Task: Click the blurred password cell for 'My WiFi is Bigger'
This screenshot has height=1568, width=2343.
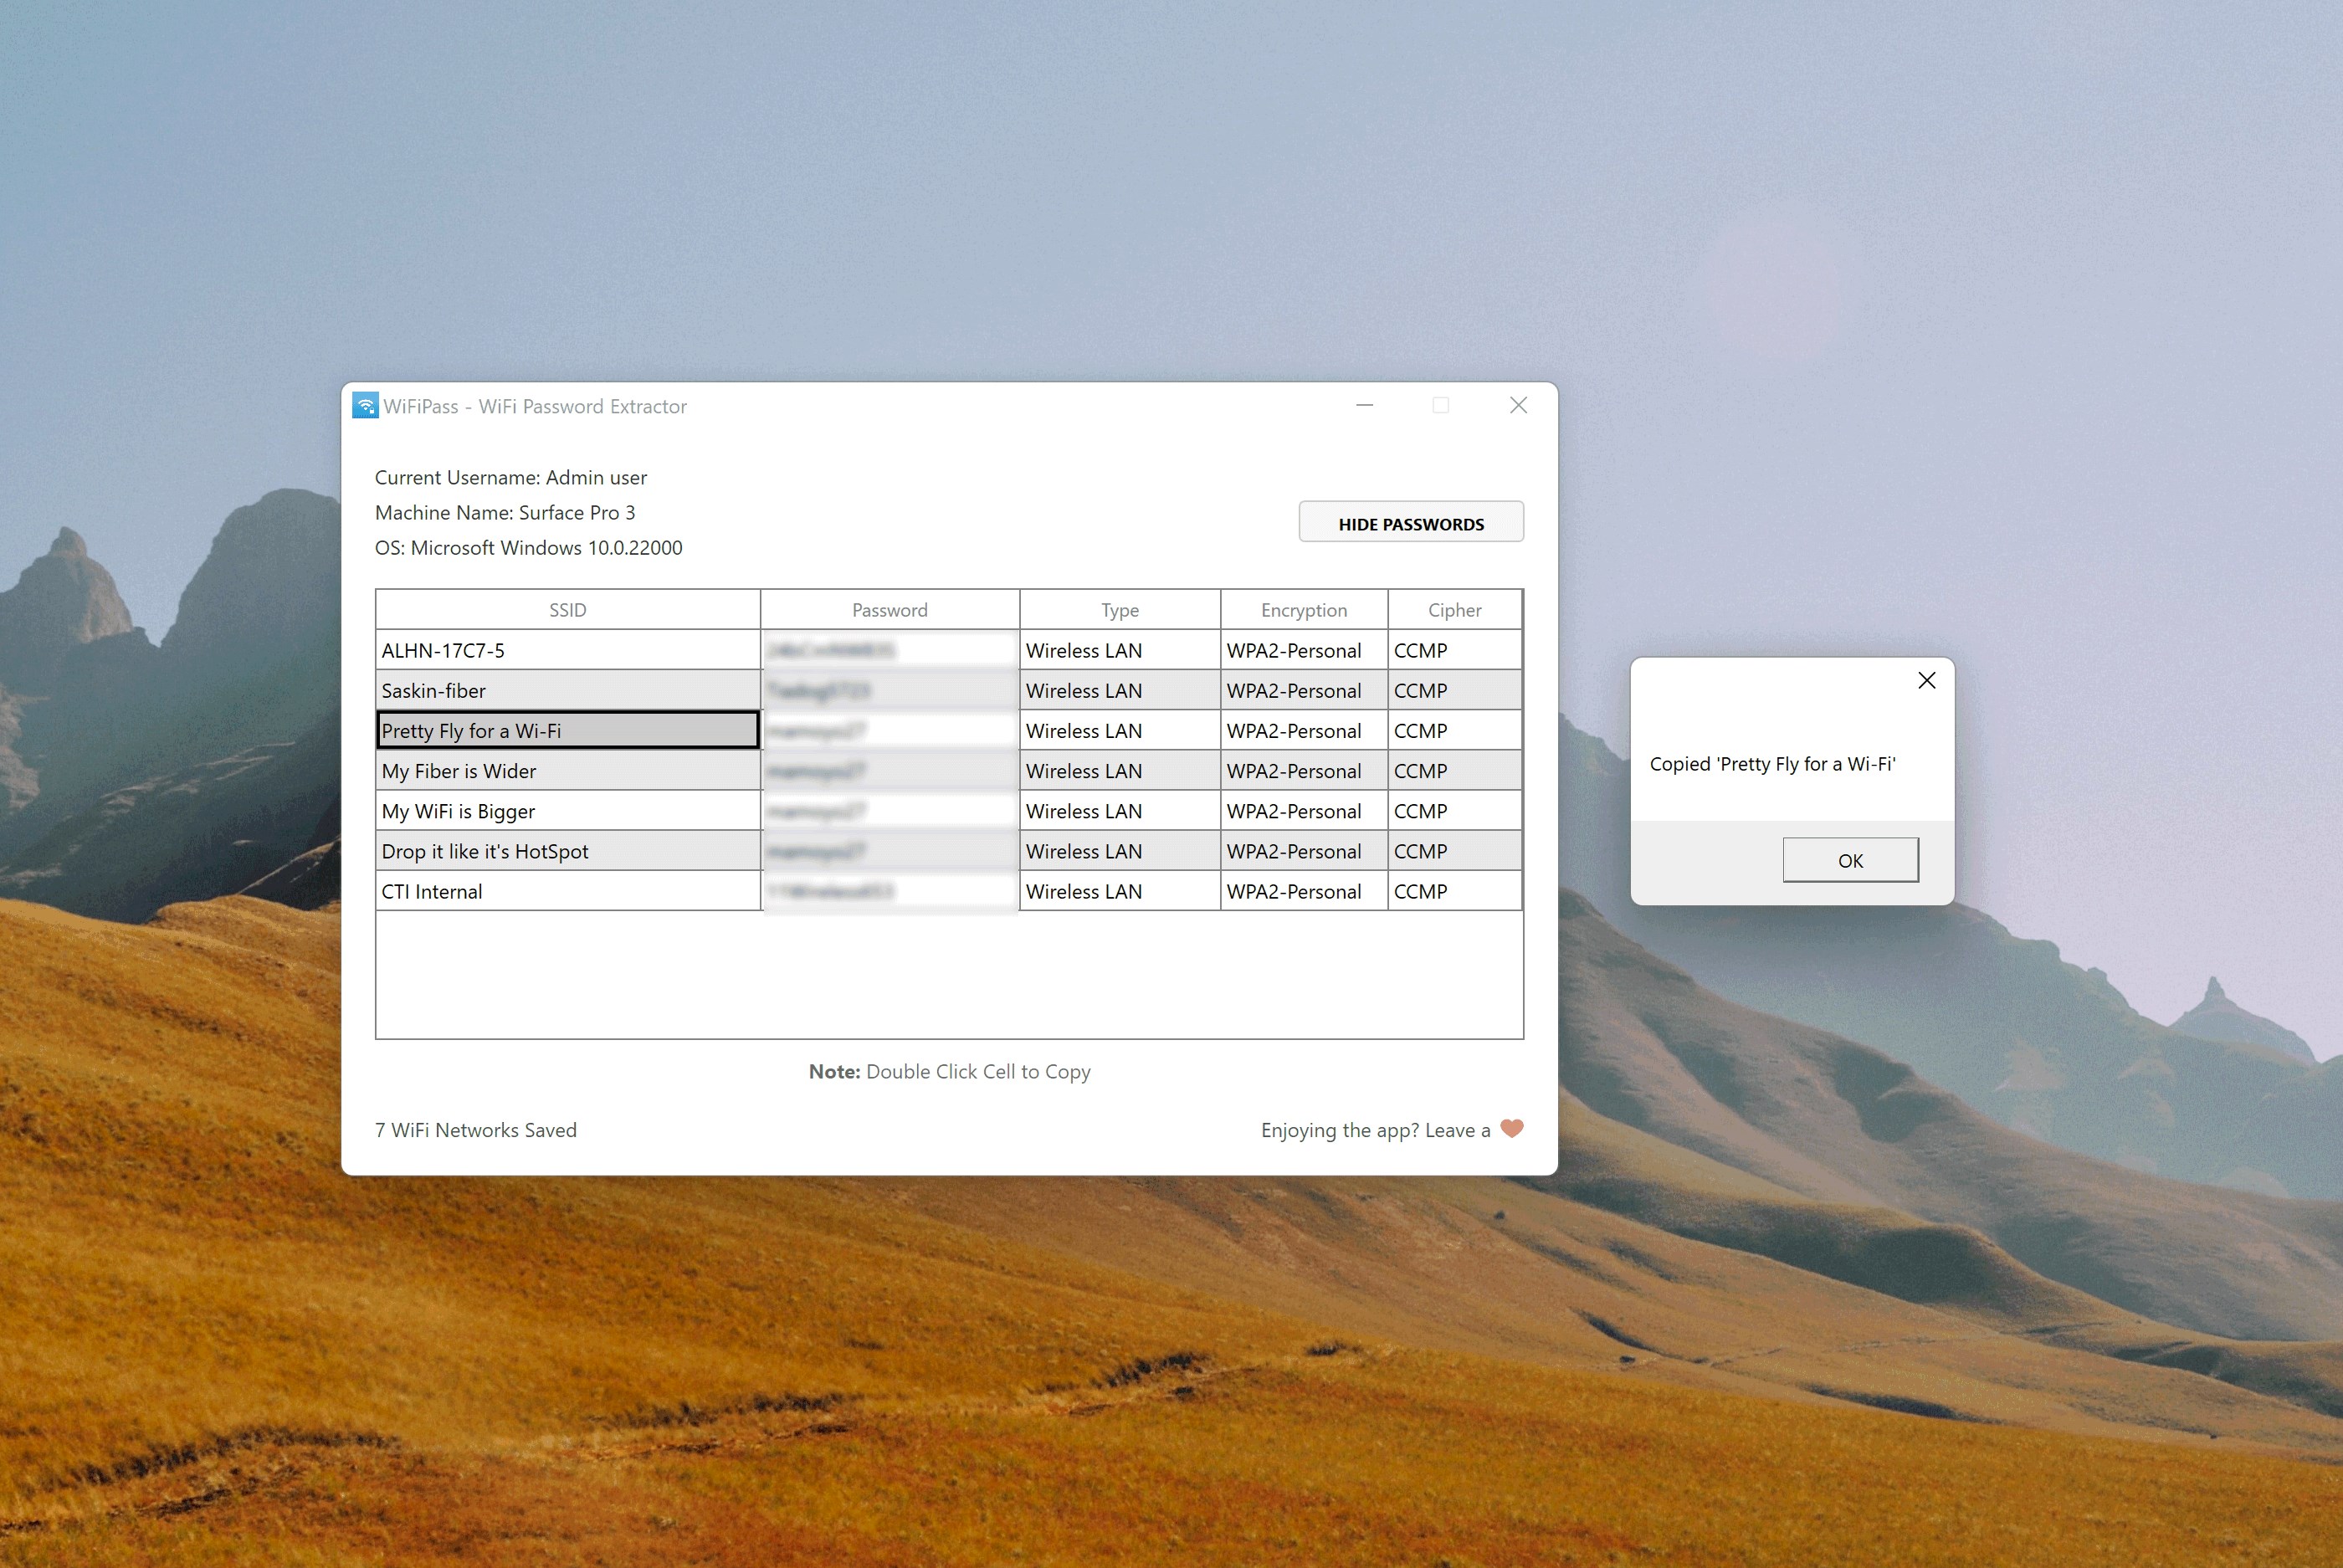Action: [888, 810]
